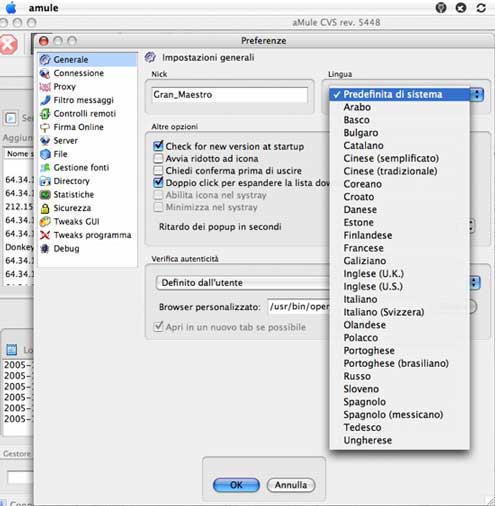
Task: Enable Chiedi conferma prima di uscire
Action: [158, 170]
